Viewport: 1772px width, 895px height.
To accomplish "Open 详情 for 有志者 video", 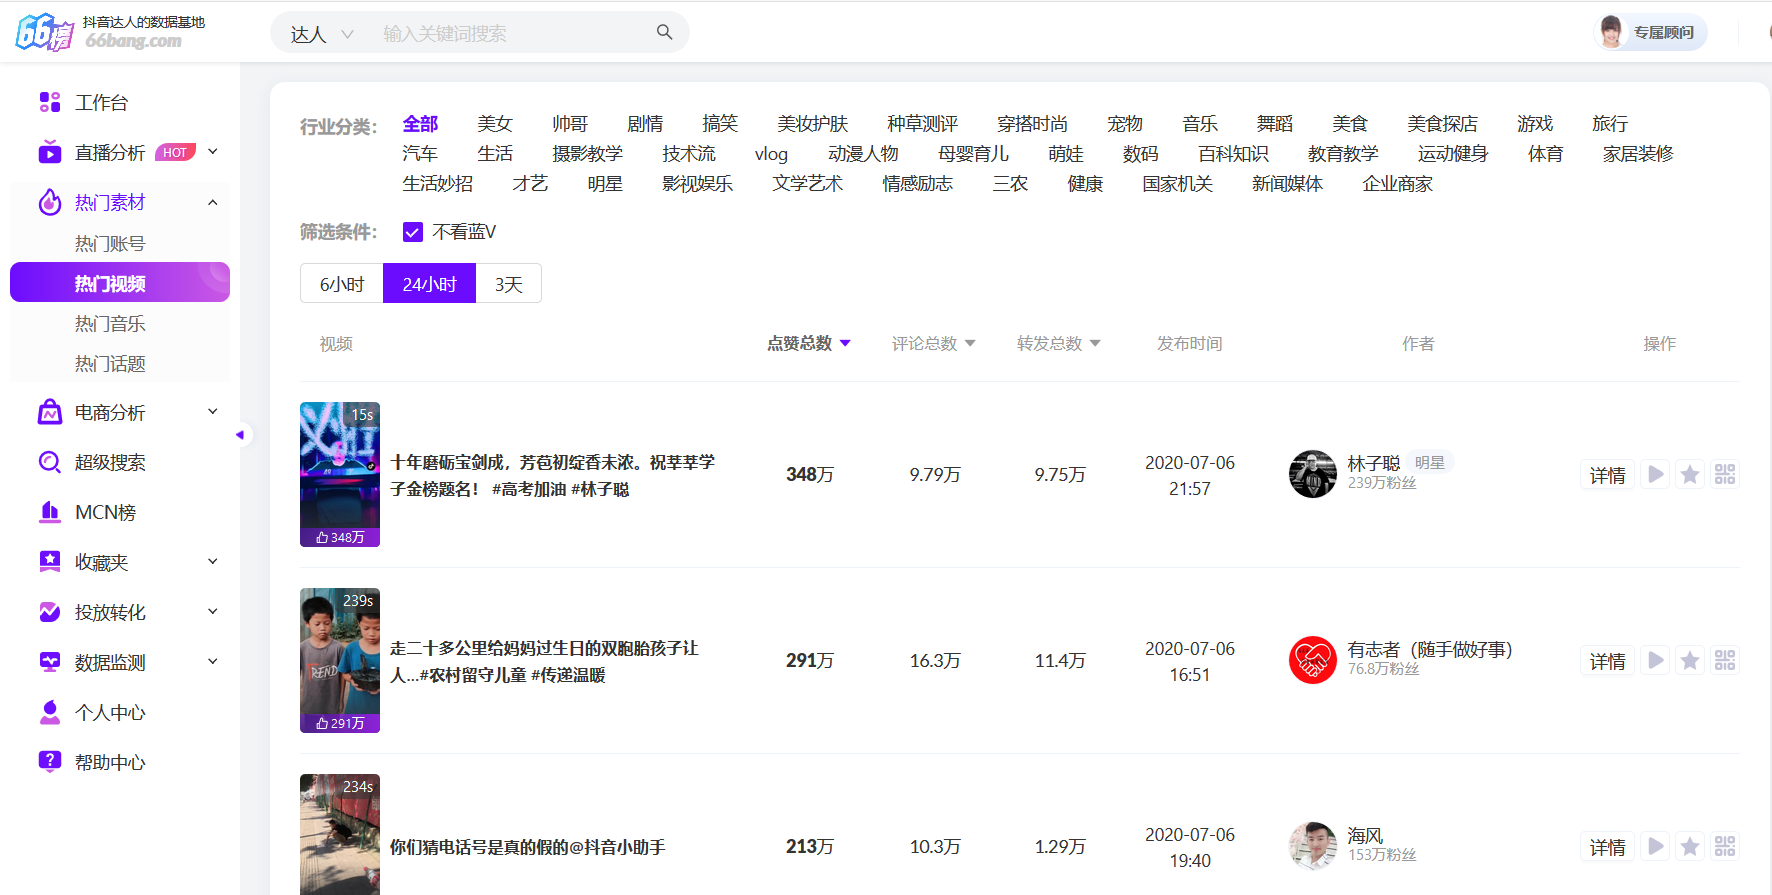I will 1607,661.
